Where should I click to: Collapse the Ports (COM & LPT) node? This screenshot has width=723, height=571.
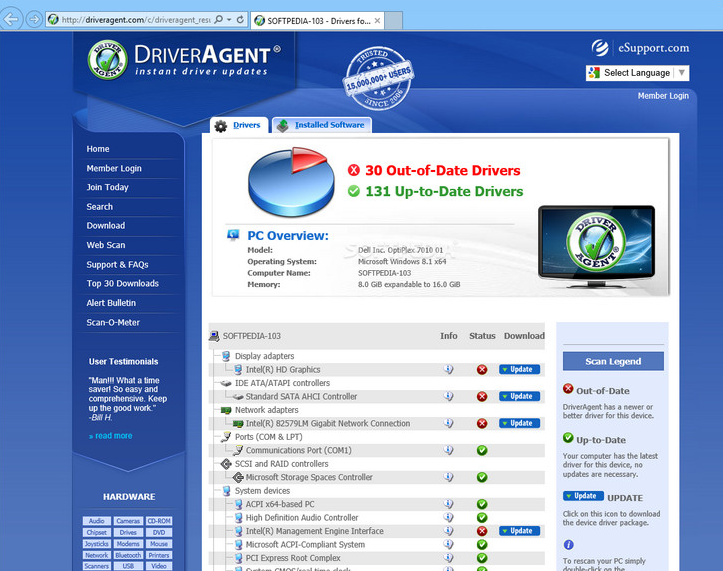point(268,437)
